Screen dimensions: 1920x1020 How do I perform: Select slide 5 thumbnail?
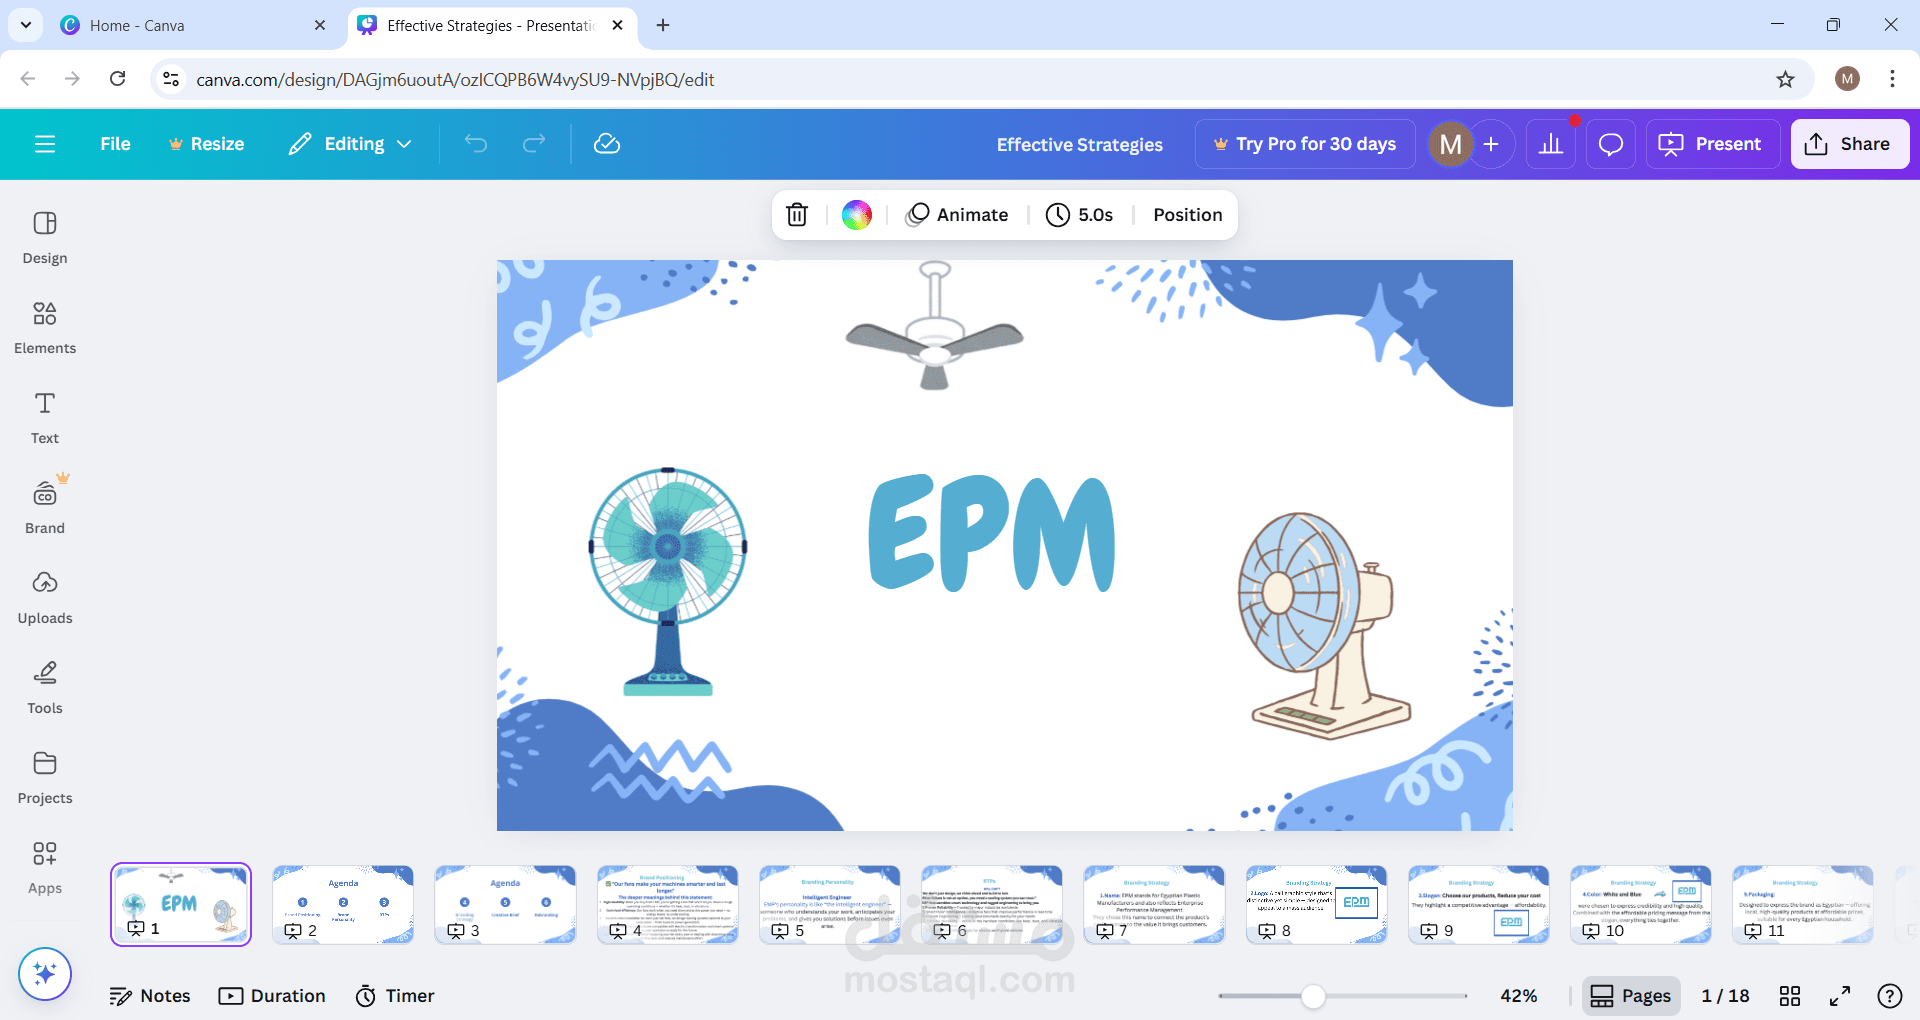point(830,905)
